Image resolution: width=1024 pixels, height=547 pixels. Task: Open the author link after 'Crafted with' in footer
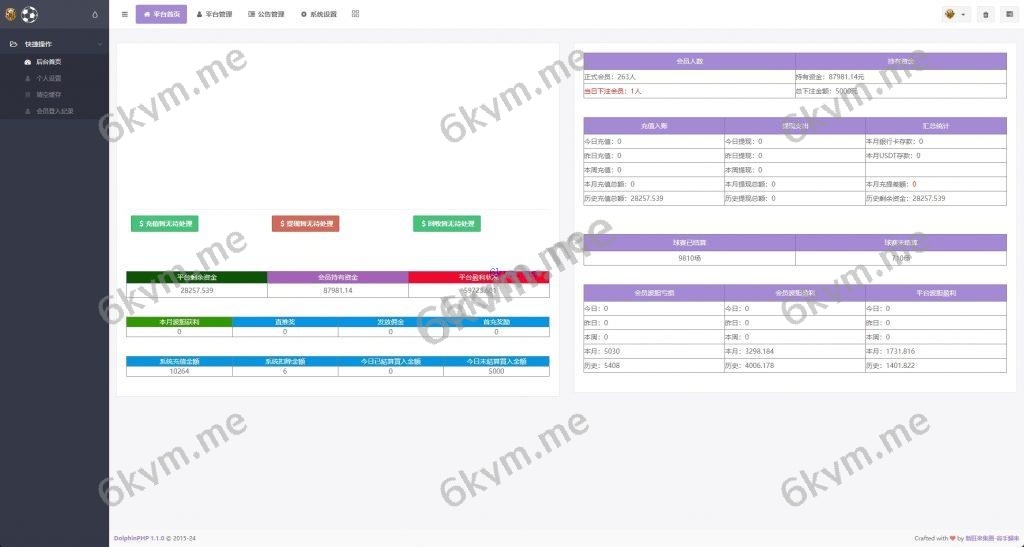(x=992, y=539)
